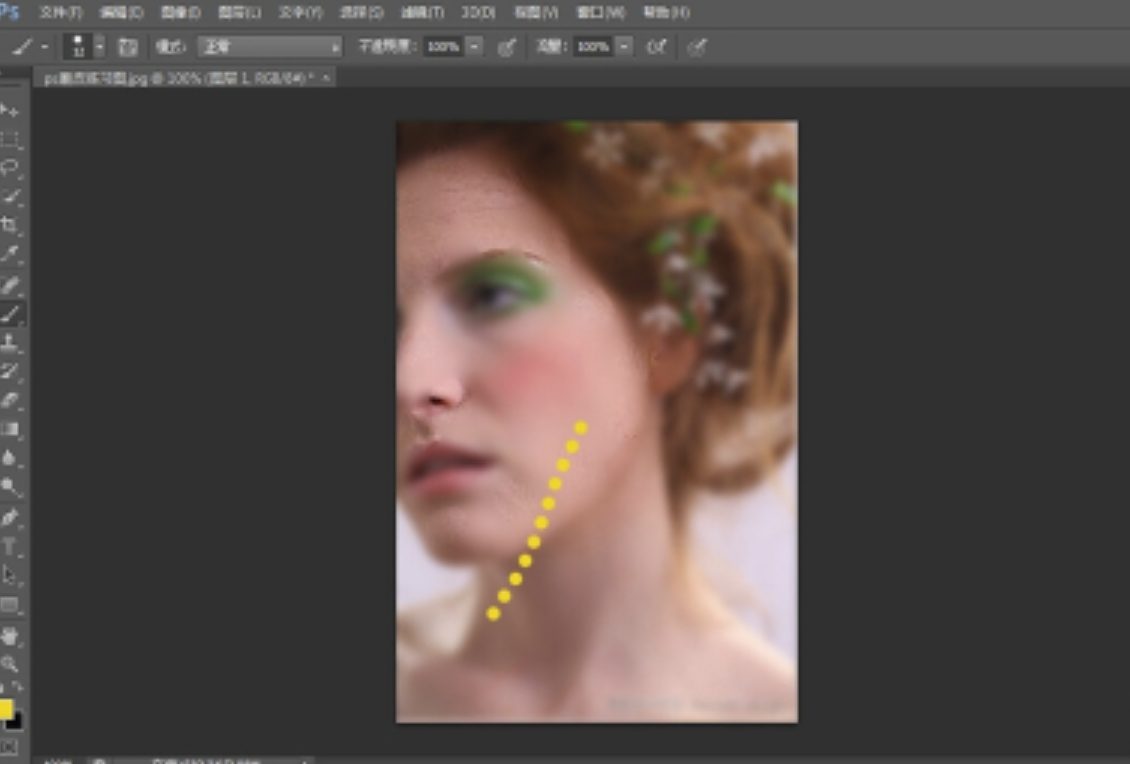
Task: Open the 滤镜(T) Filter menu
Action: click(422, 13)
